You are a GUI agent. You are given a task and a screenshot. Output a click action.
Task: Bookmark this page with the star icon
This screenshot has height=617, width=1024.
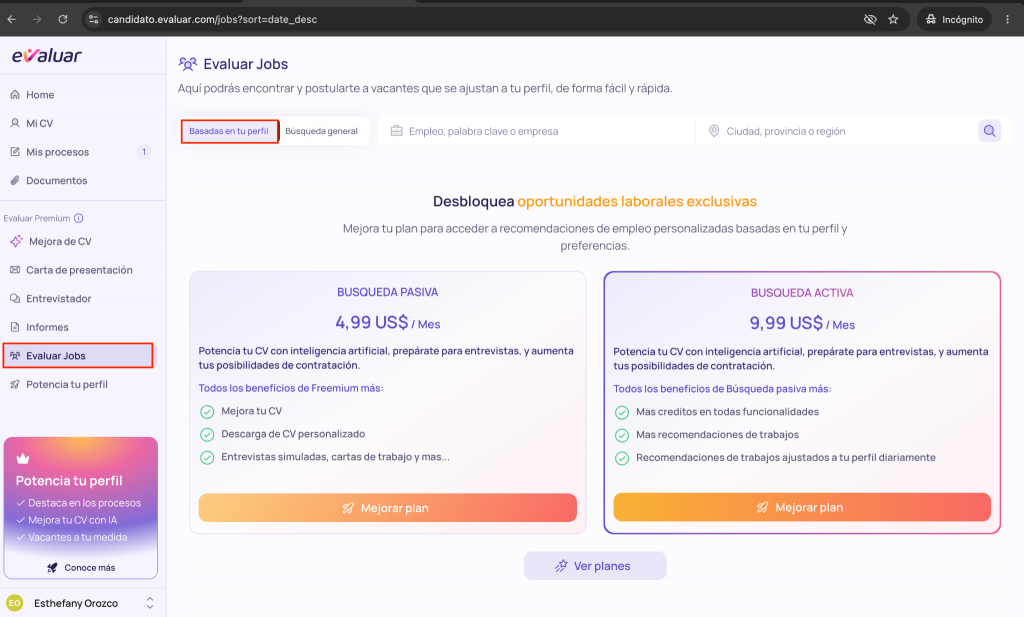(893, 19)
